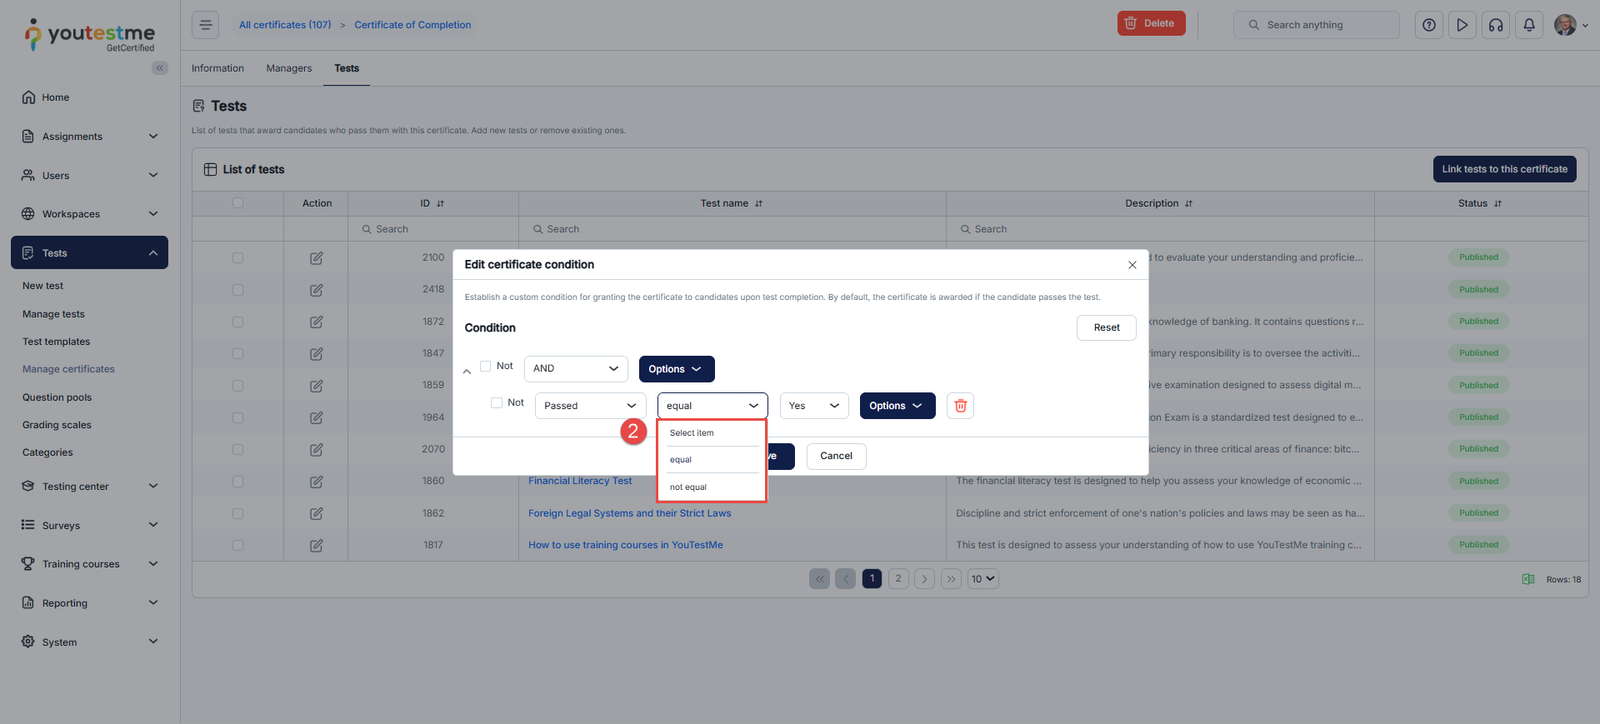Open the help question mark icon

pos(1429,25)
